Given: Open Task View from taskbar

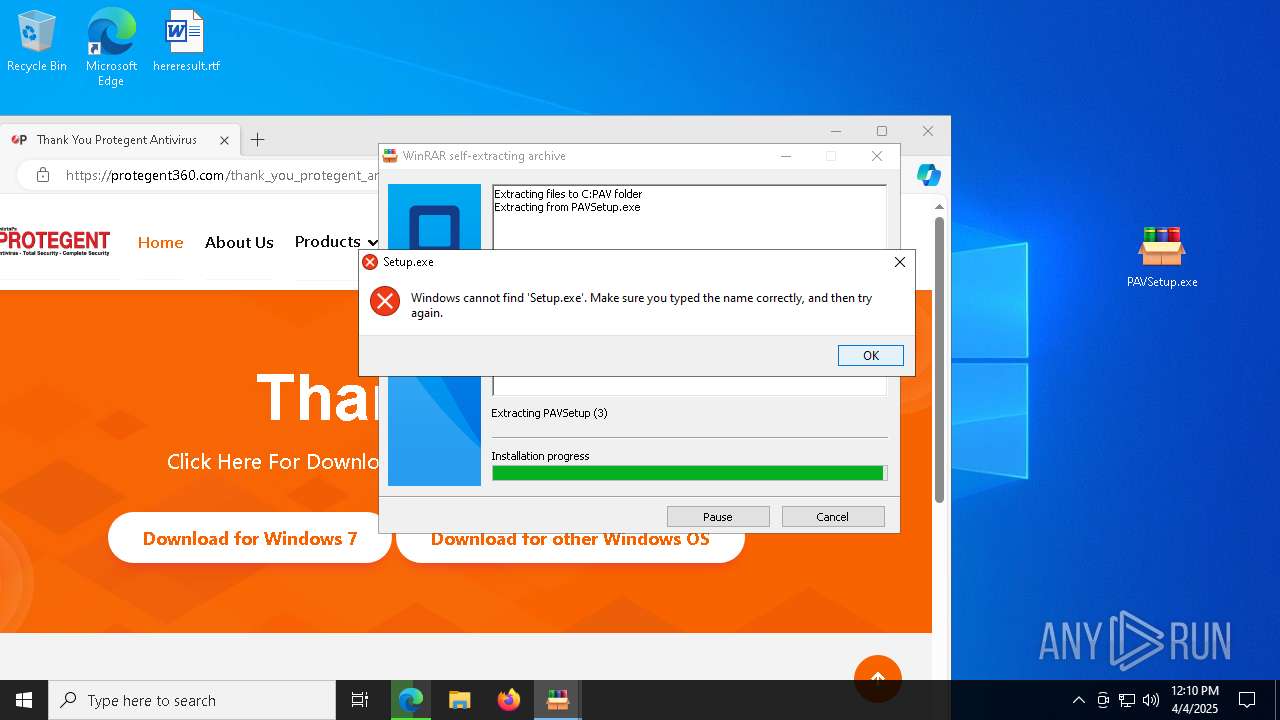Looking at the screenshot, I should [360, 700].
